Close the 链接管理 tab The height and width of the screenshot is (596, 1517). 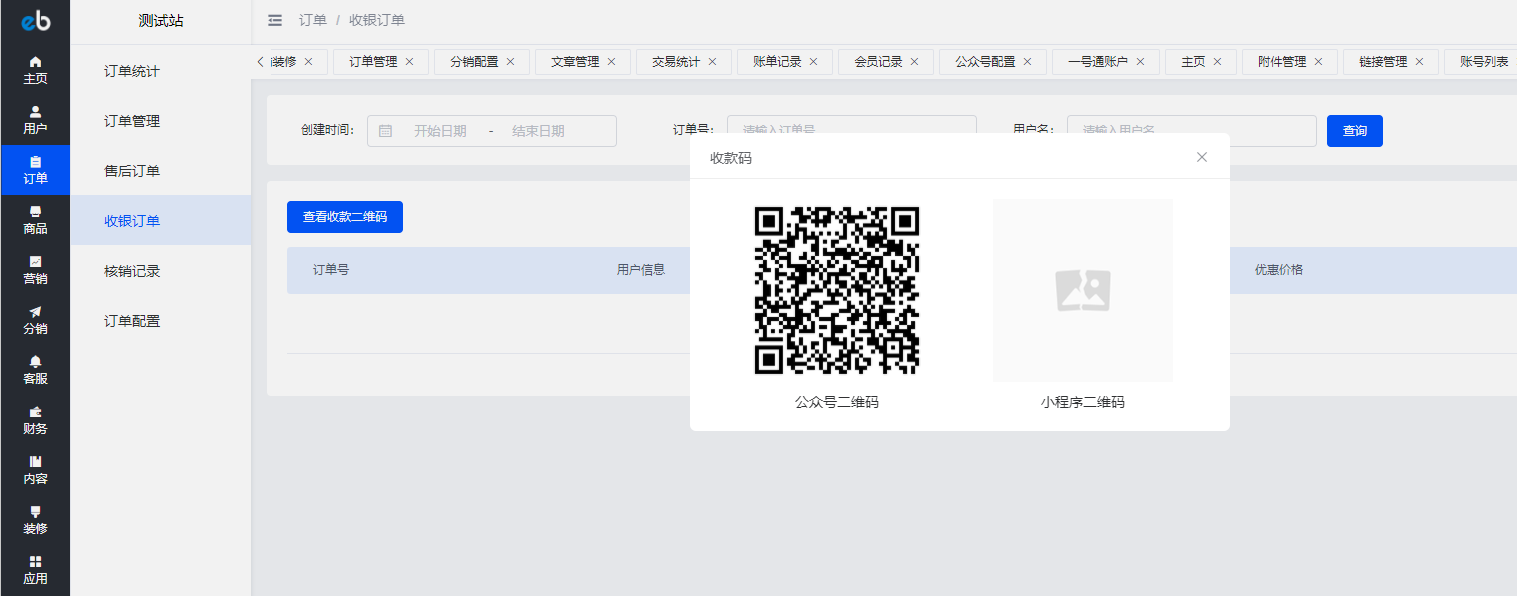pos(1419,62)
